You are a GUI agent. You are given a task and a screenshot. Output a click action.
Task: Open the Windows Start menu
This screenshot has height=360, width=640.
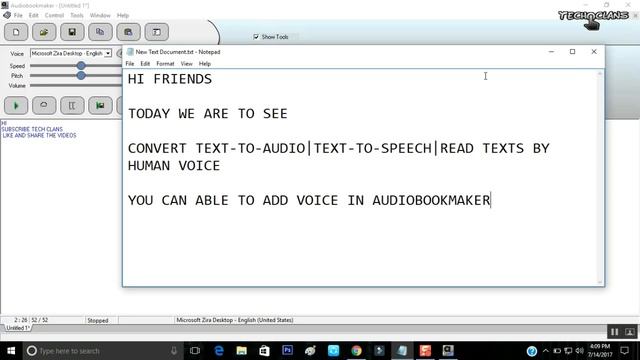(x=11, y=351)
